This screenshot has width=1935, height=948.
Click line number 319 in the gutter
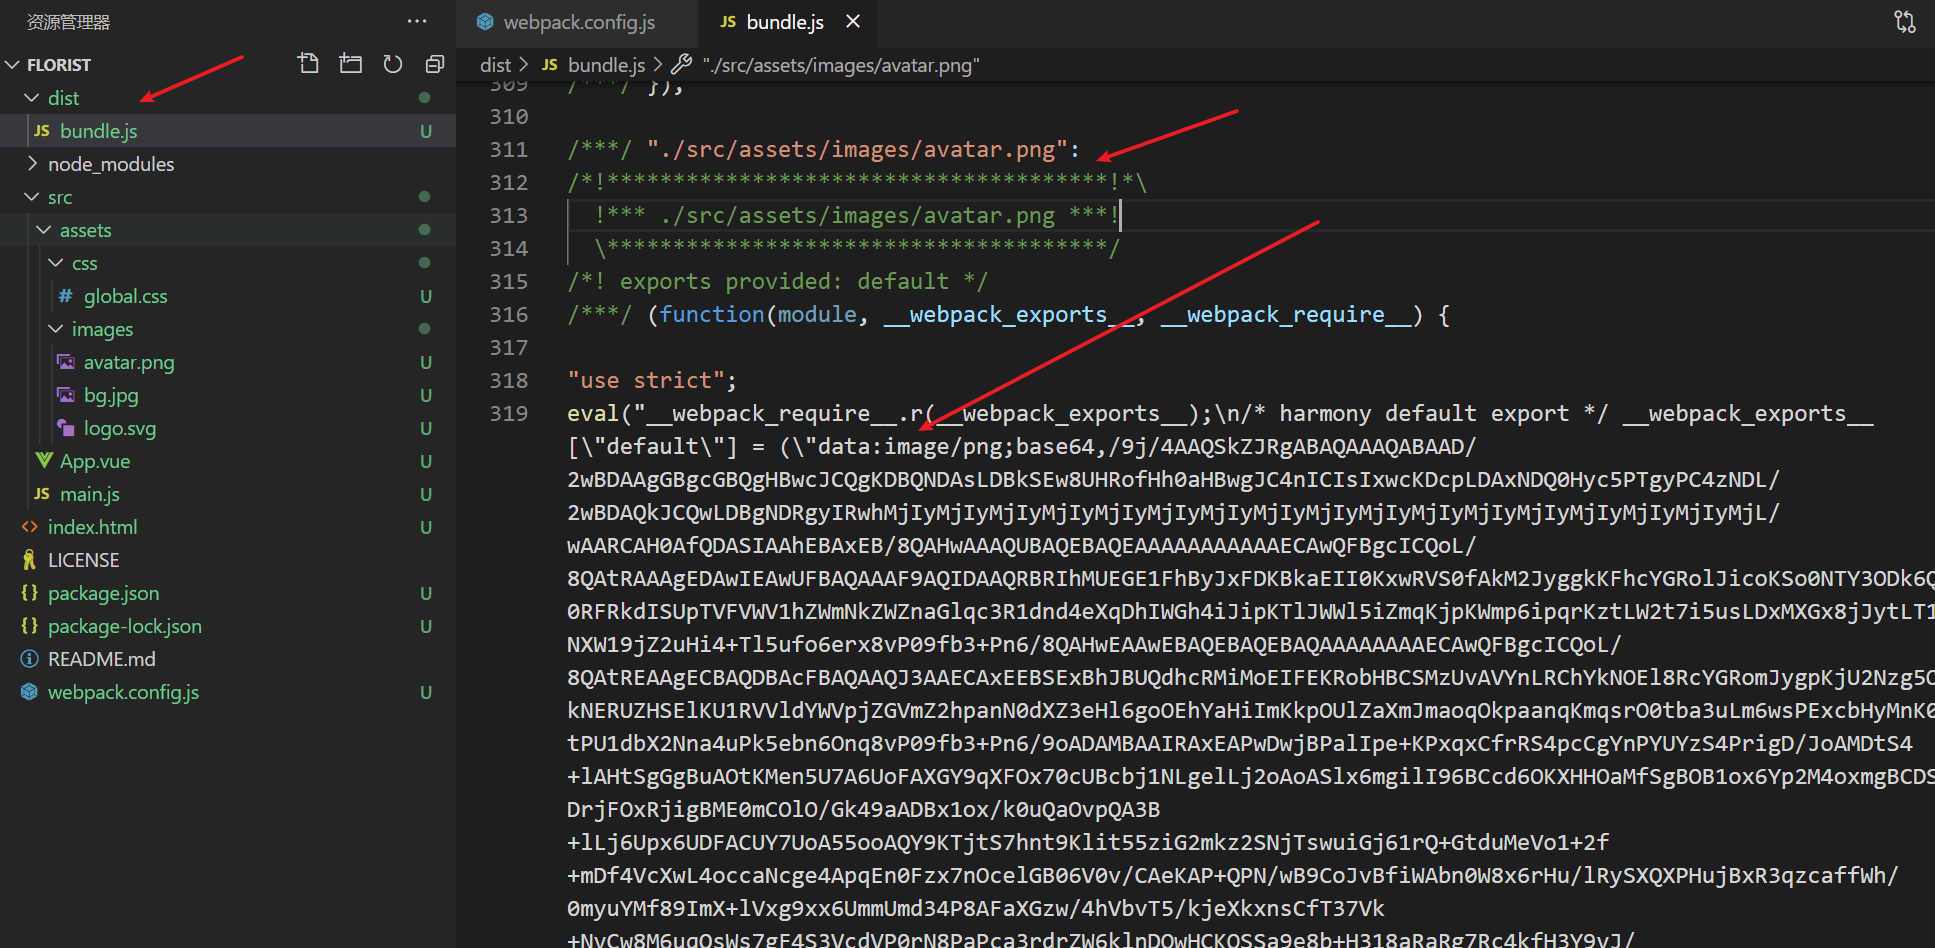[x=509, y=414]
